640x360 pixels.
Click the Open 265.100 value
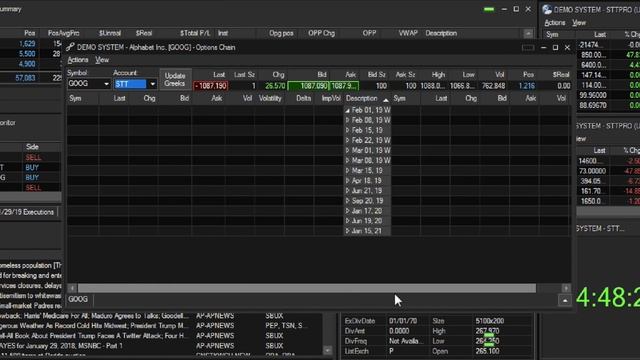[x=487, y=351]
